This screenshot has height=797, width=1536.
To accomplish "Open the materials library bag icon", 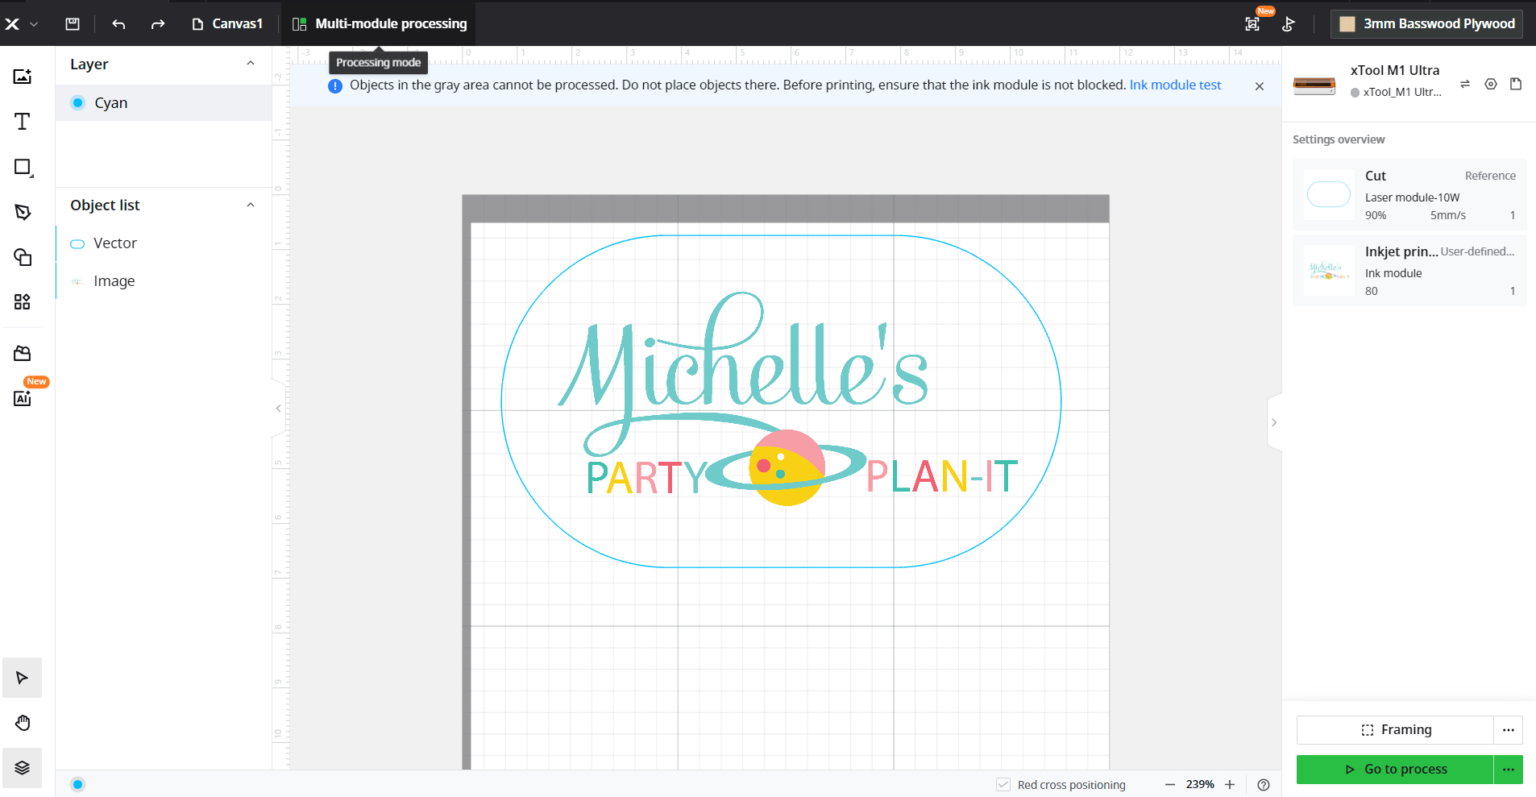I will pyautogui.click(x=22, y=352).
